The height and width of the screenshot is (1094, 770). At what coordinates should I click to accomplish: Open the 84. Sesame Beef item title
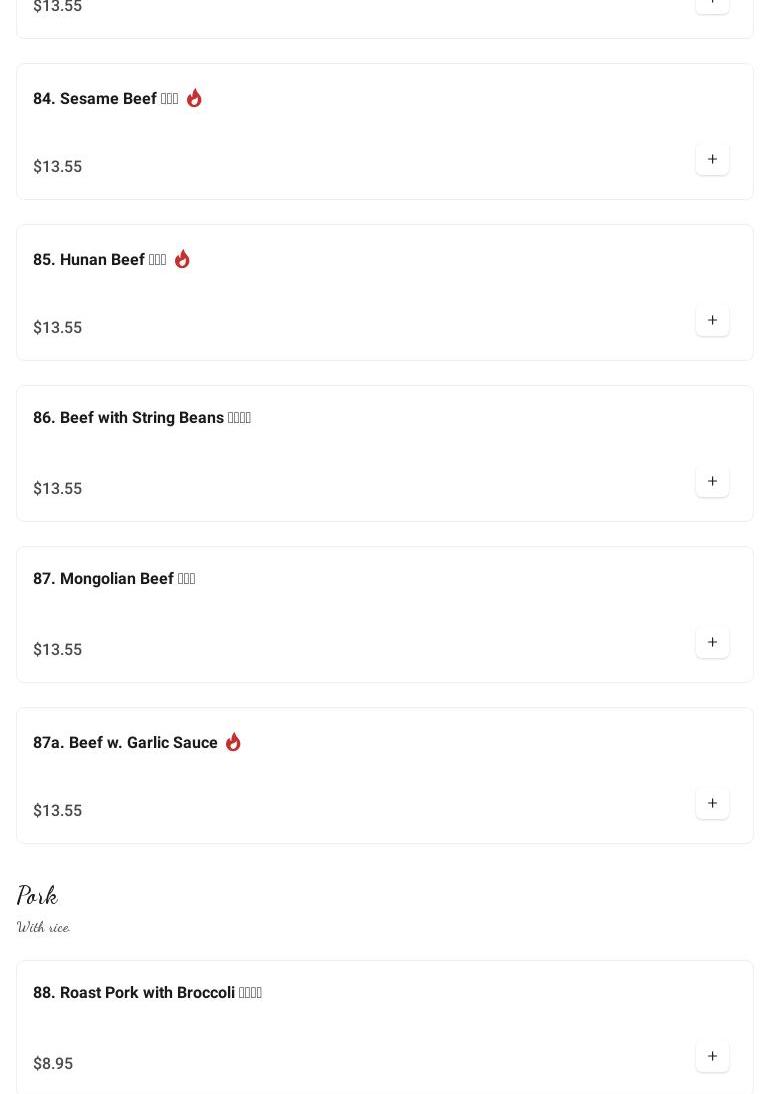[106, 99]
